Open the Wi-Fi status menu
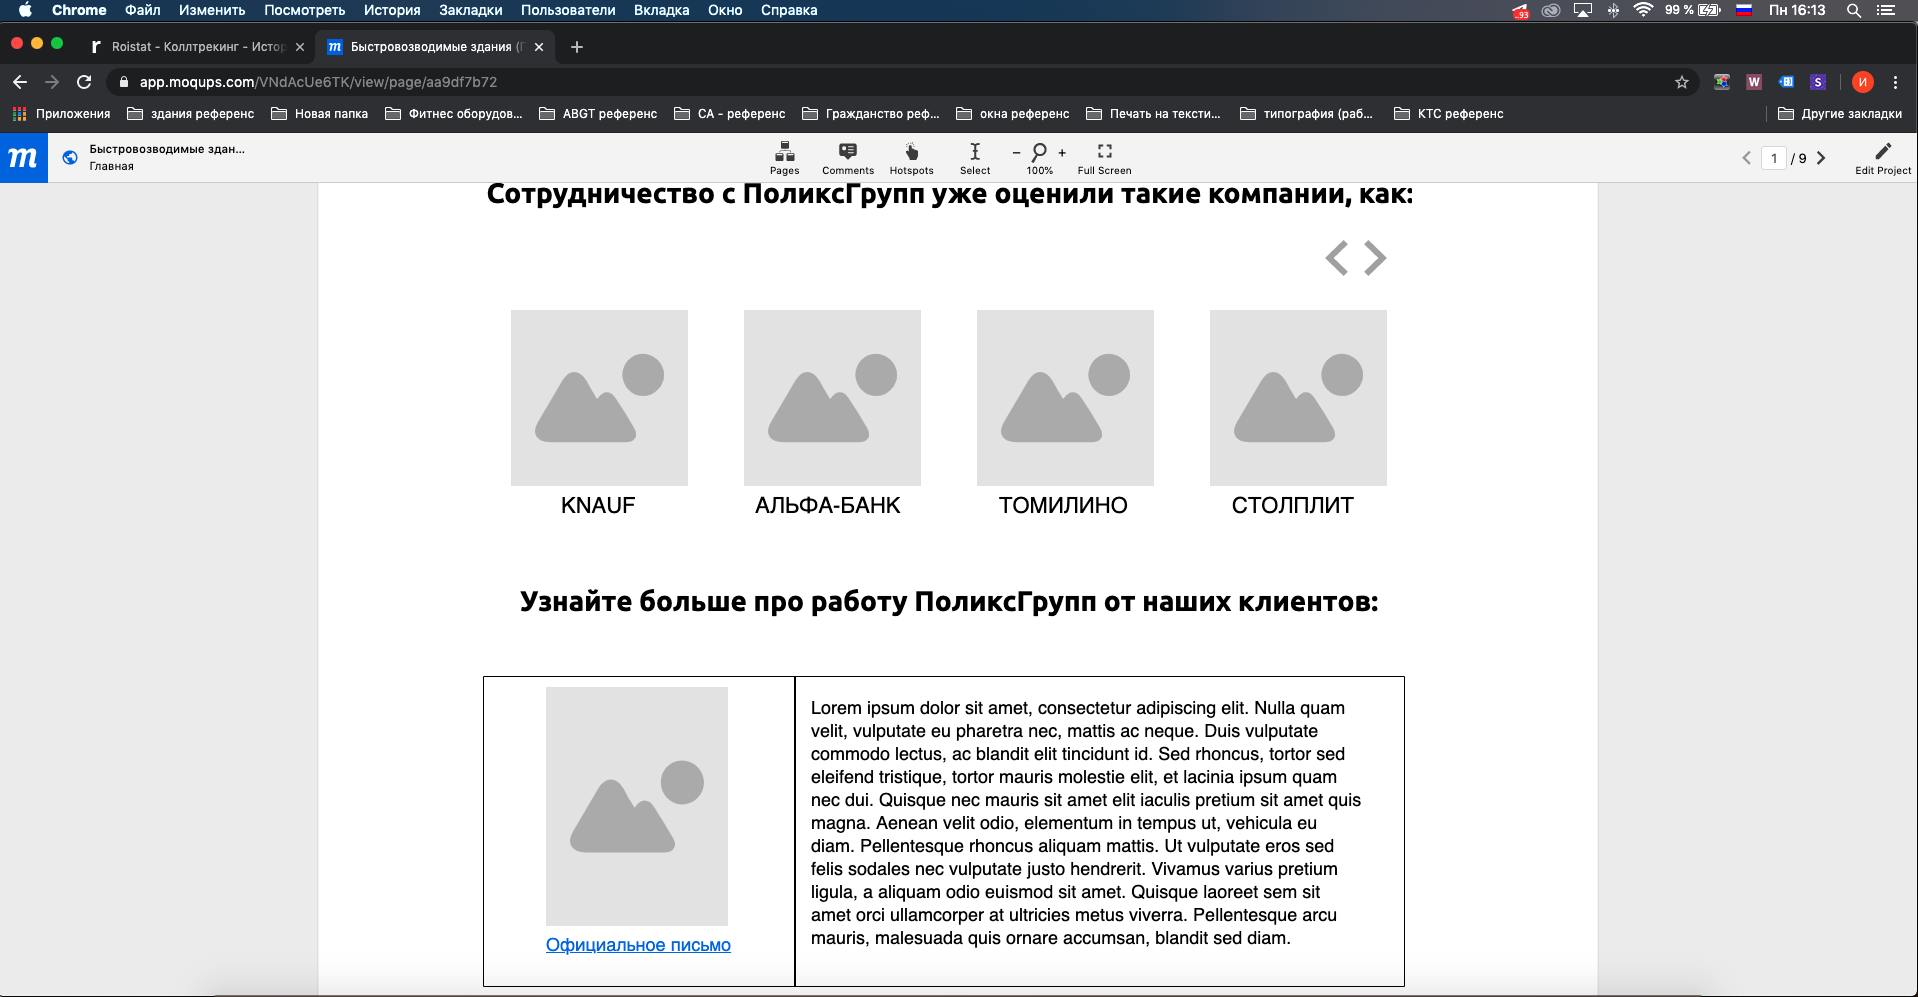This screenshot has height=997, width=1918. pyautogui.click(x=1643, y=10)
